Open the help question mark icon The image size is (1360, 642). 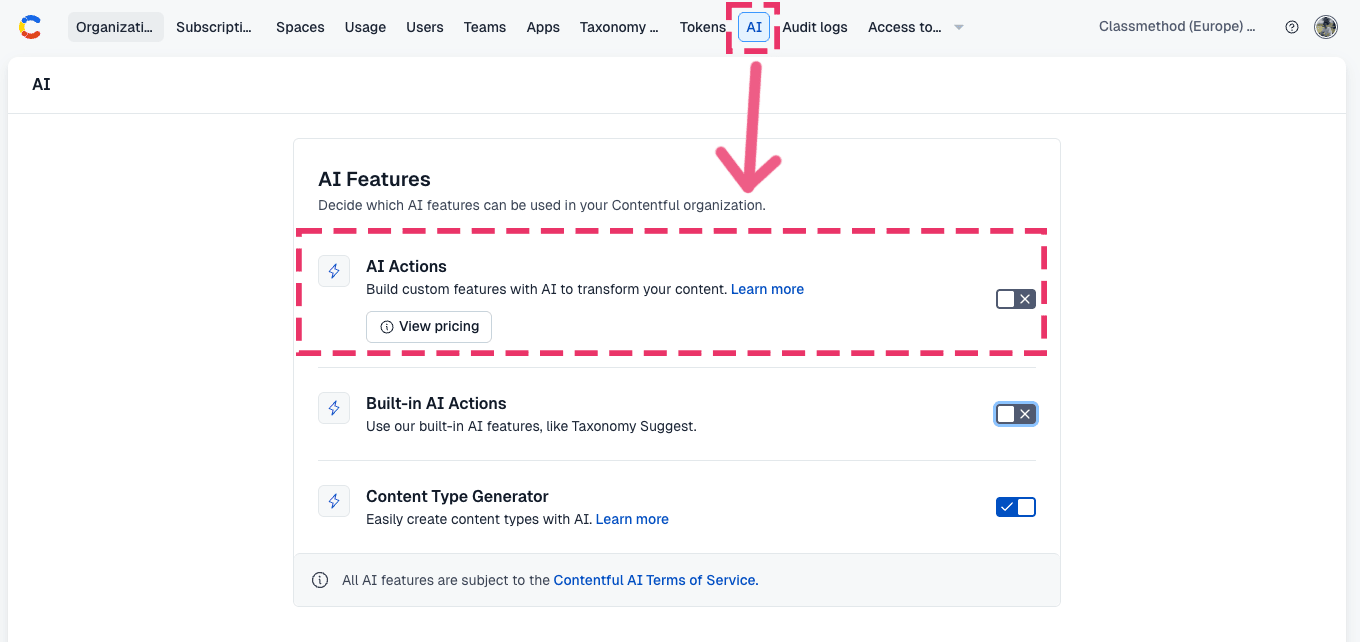[1292, 27]
